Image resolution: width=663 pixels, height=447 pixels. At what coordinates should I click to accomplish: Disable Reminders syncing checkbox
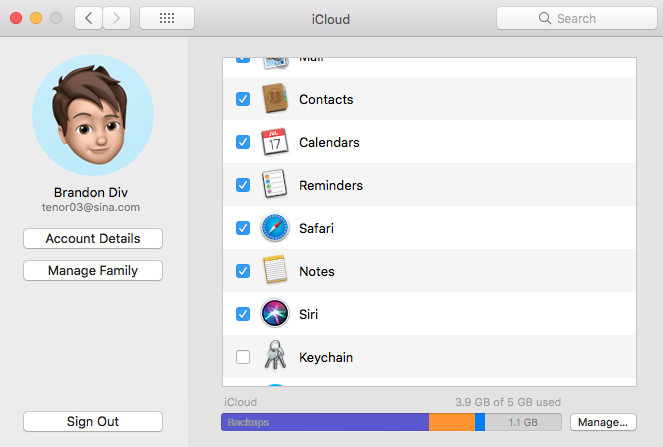click(243, 185)
